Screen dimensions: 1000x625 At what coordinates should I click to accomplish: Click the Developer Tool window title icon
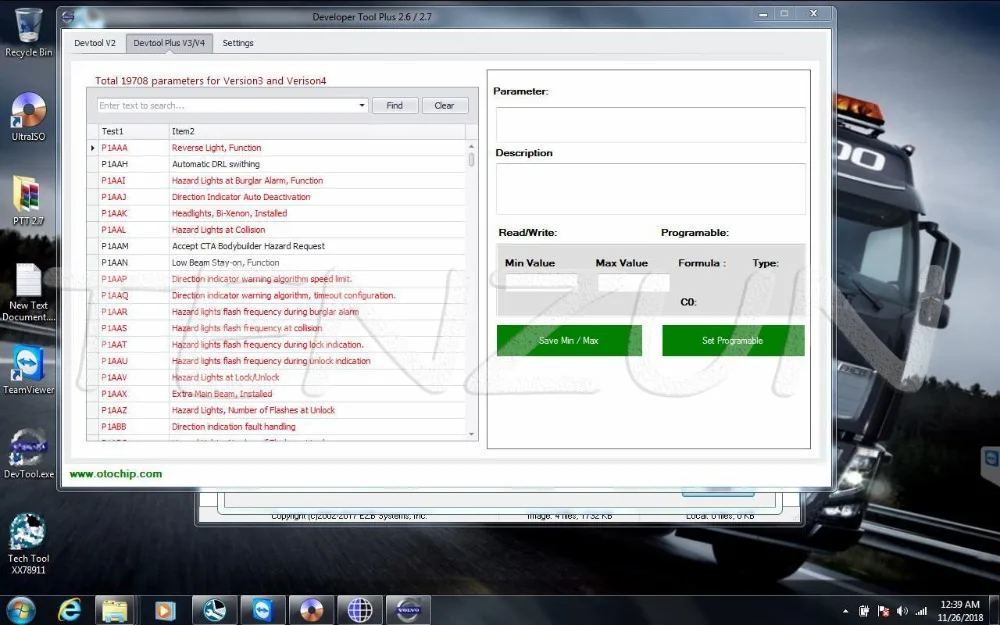click(x=68, y=17)
